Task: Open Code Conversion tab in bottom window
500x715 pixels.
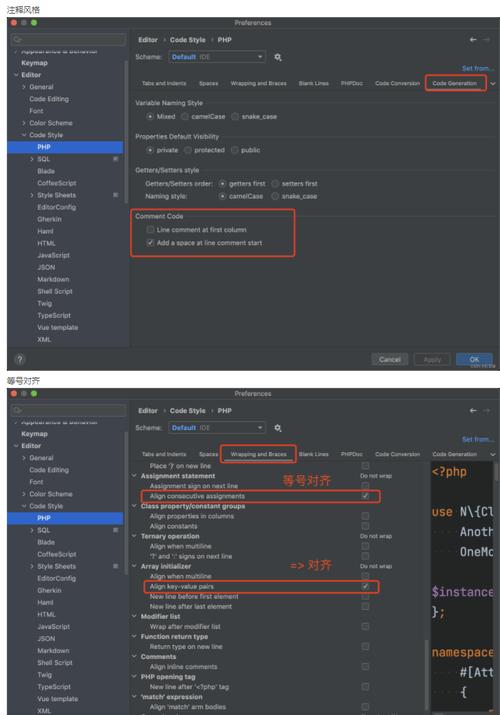Action: pyautogui.click(x=397, y=454)
